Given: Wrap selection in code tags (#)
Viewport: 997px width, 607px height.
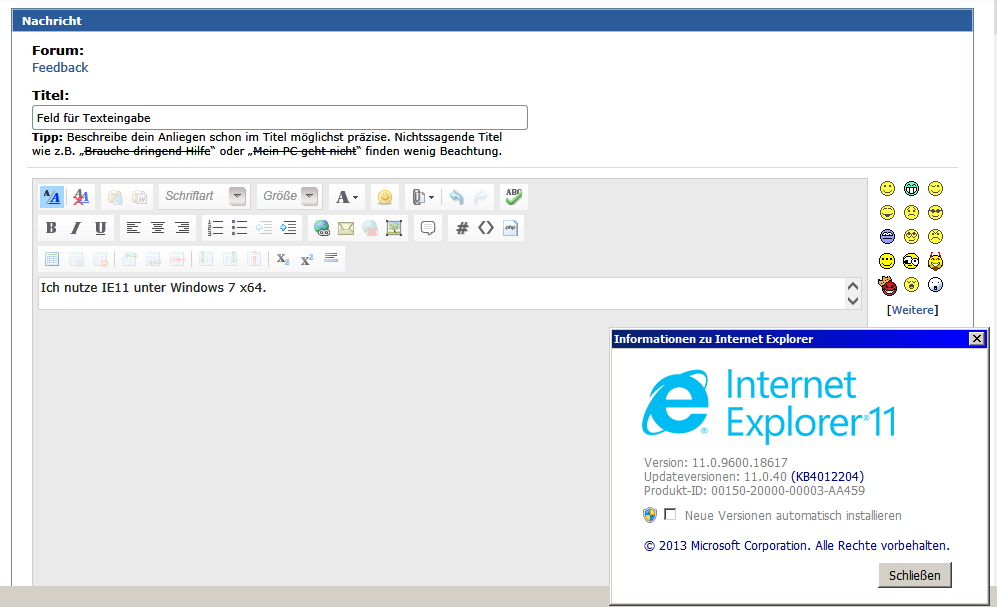Looking at the screenshot, I should 462,228.
